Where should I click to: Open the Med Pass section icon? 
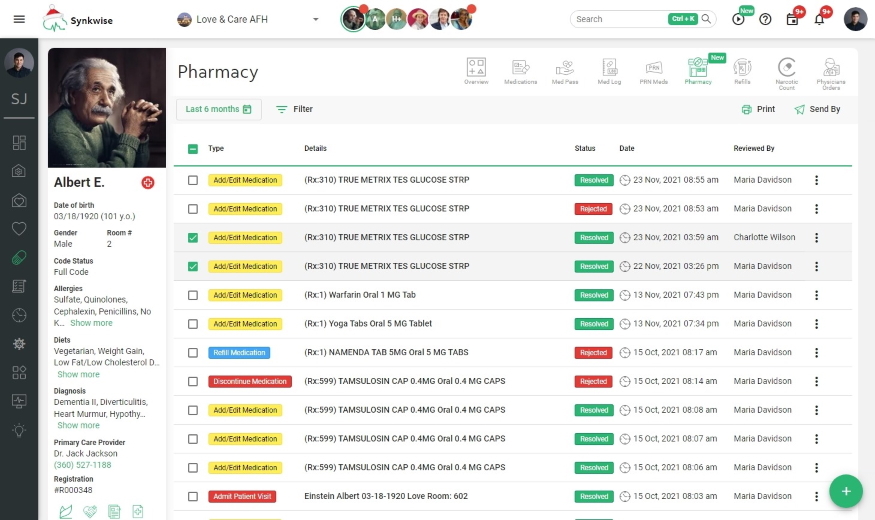tap(565, 70)
